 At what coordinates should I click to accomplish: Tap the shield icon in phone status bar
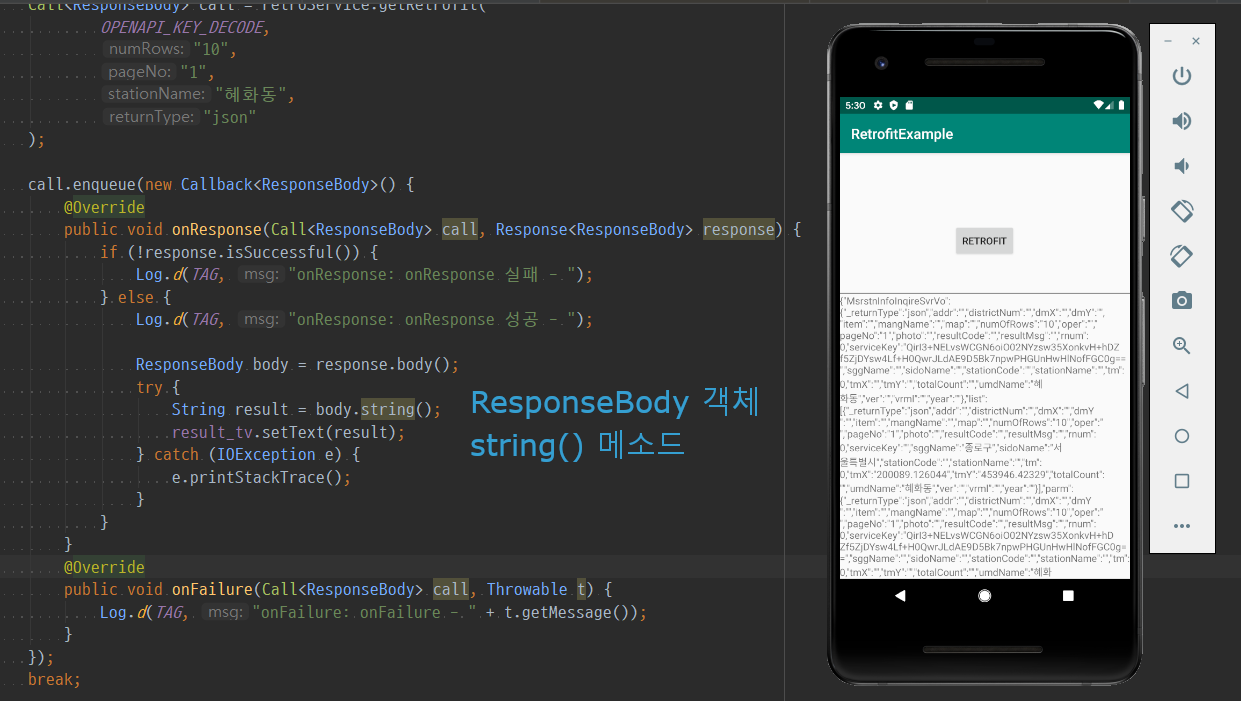pyautogui.click(x=893, y=105)
